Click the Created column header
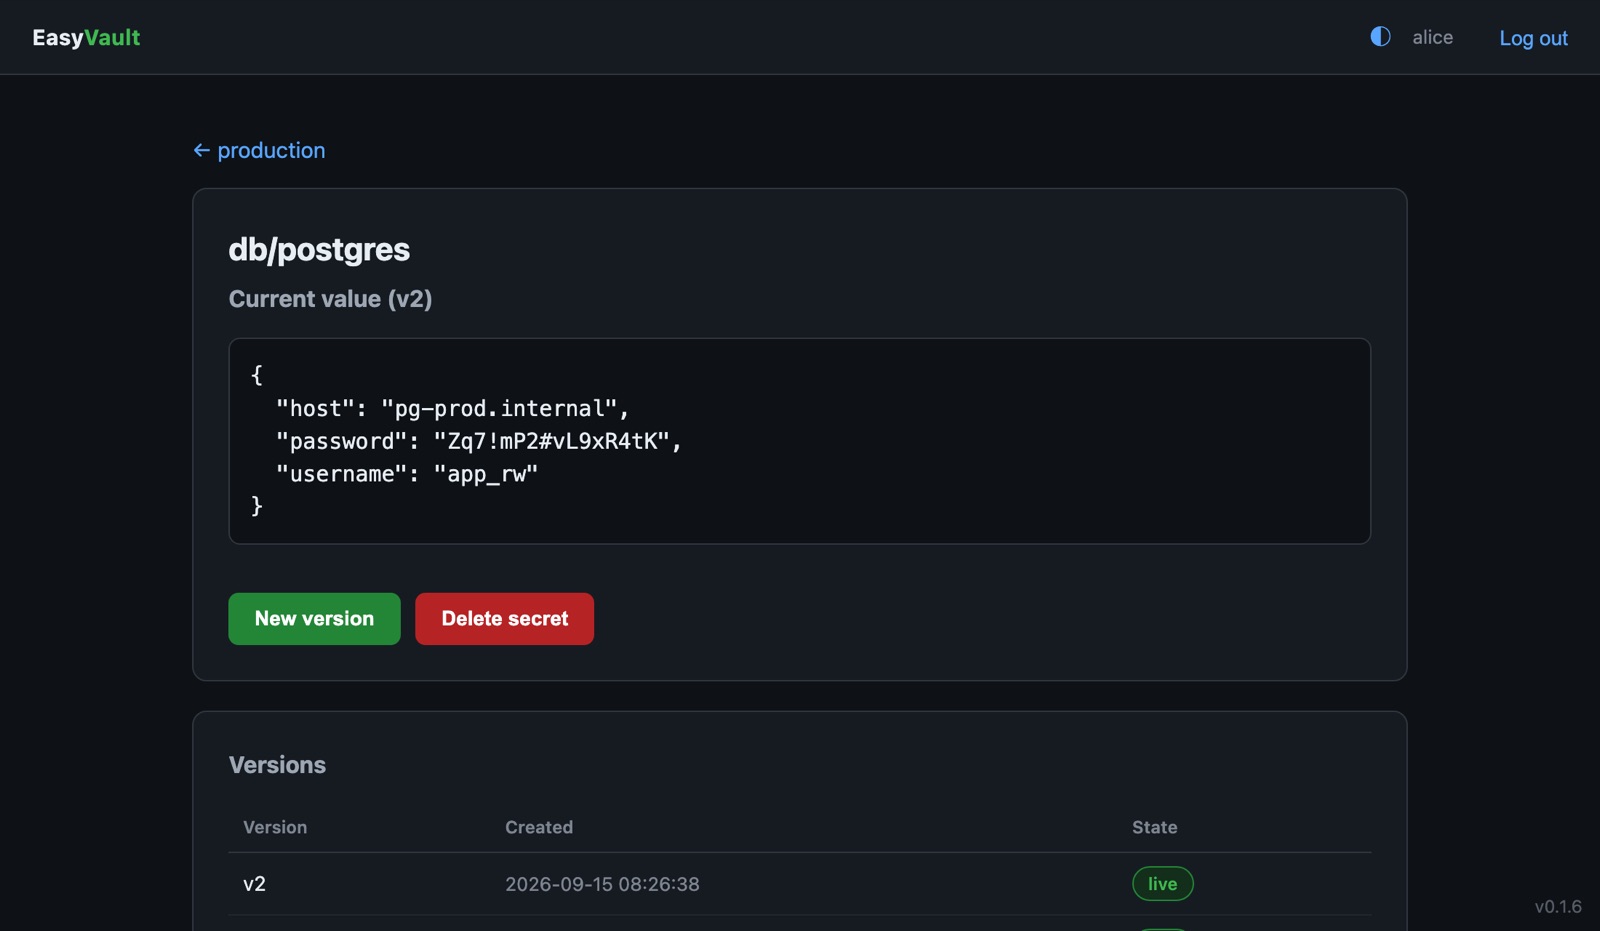This screenshot has width=1600, height=931. 539,827
